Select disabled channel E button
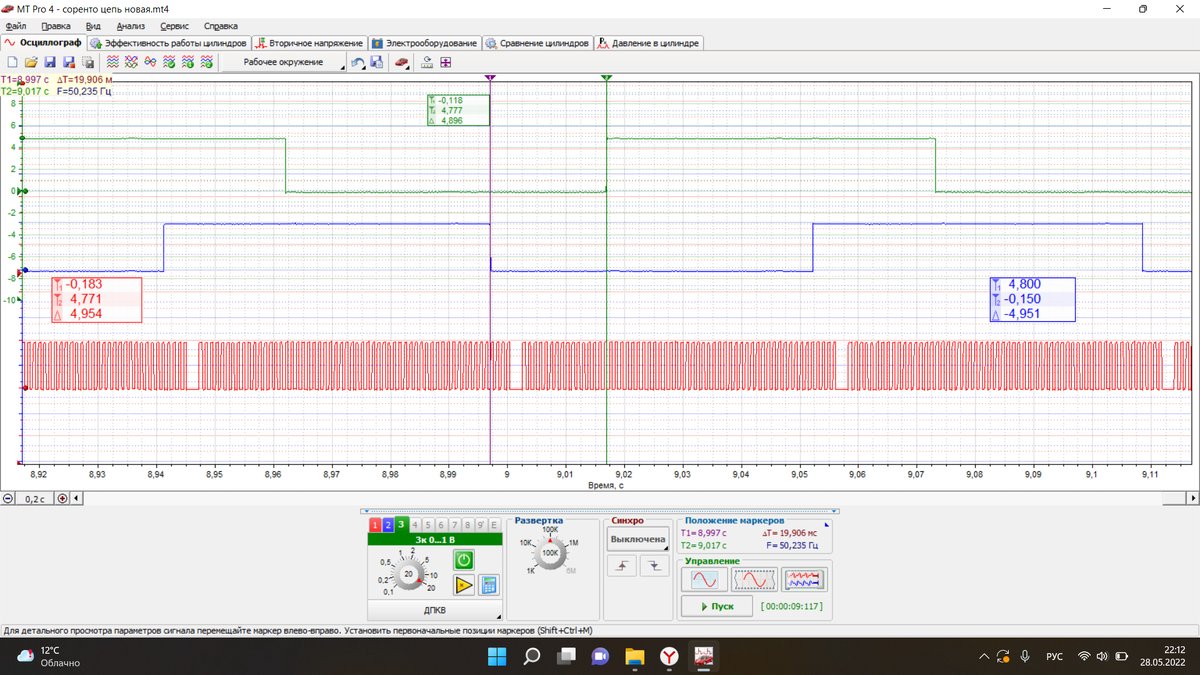 click(x=494, y=524)
